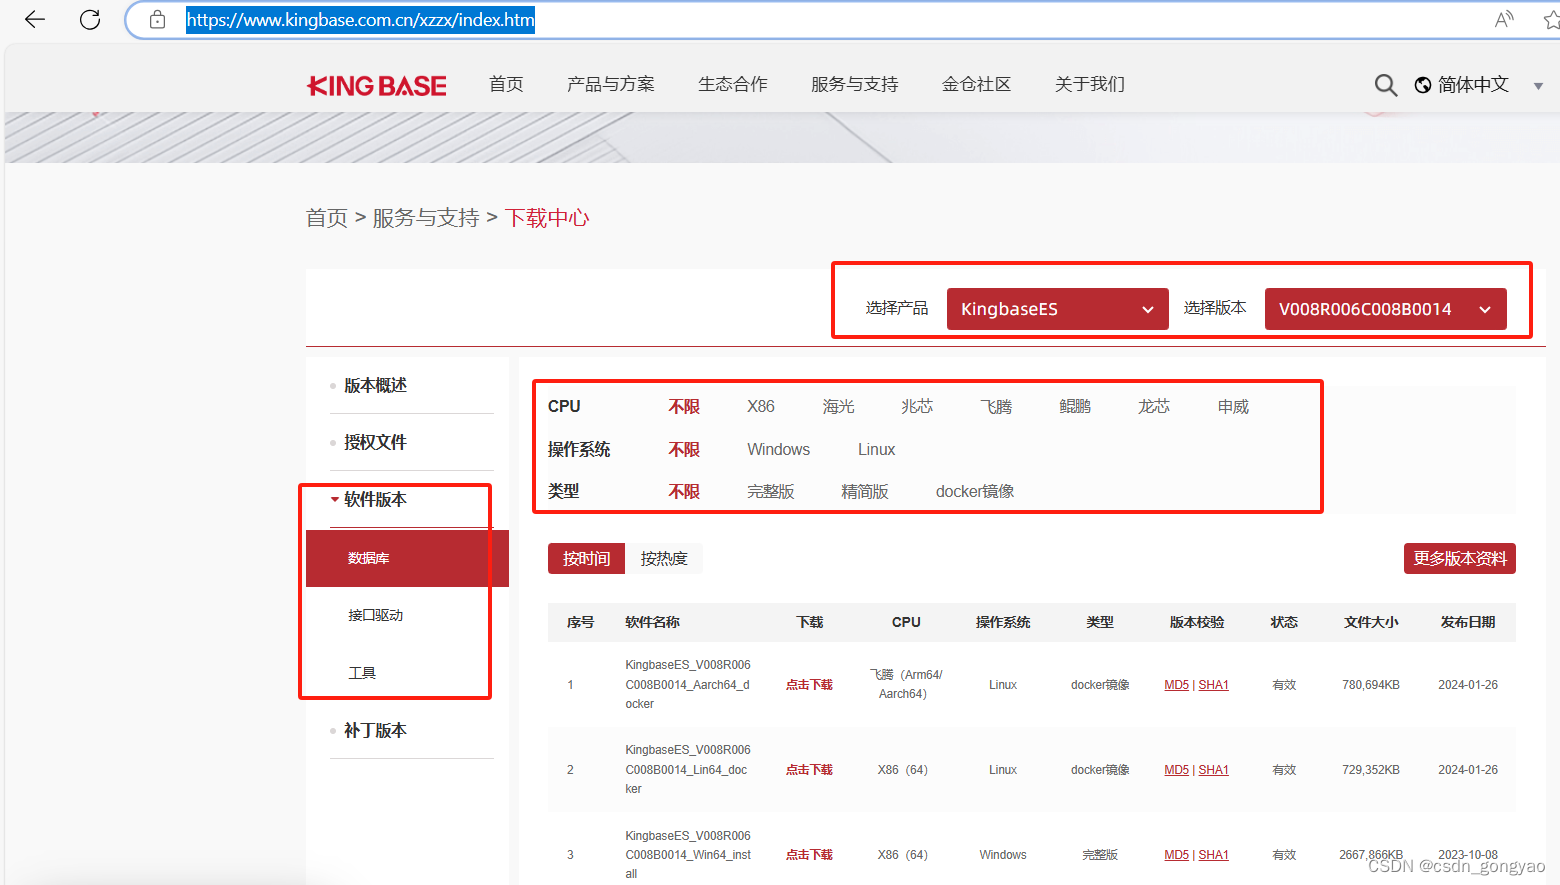The width and height of the screenshot is (1560, 885).
Task: Reload the page with the refresh icon
Action: click(90, 19)
